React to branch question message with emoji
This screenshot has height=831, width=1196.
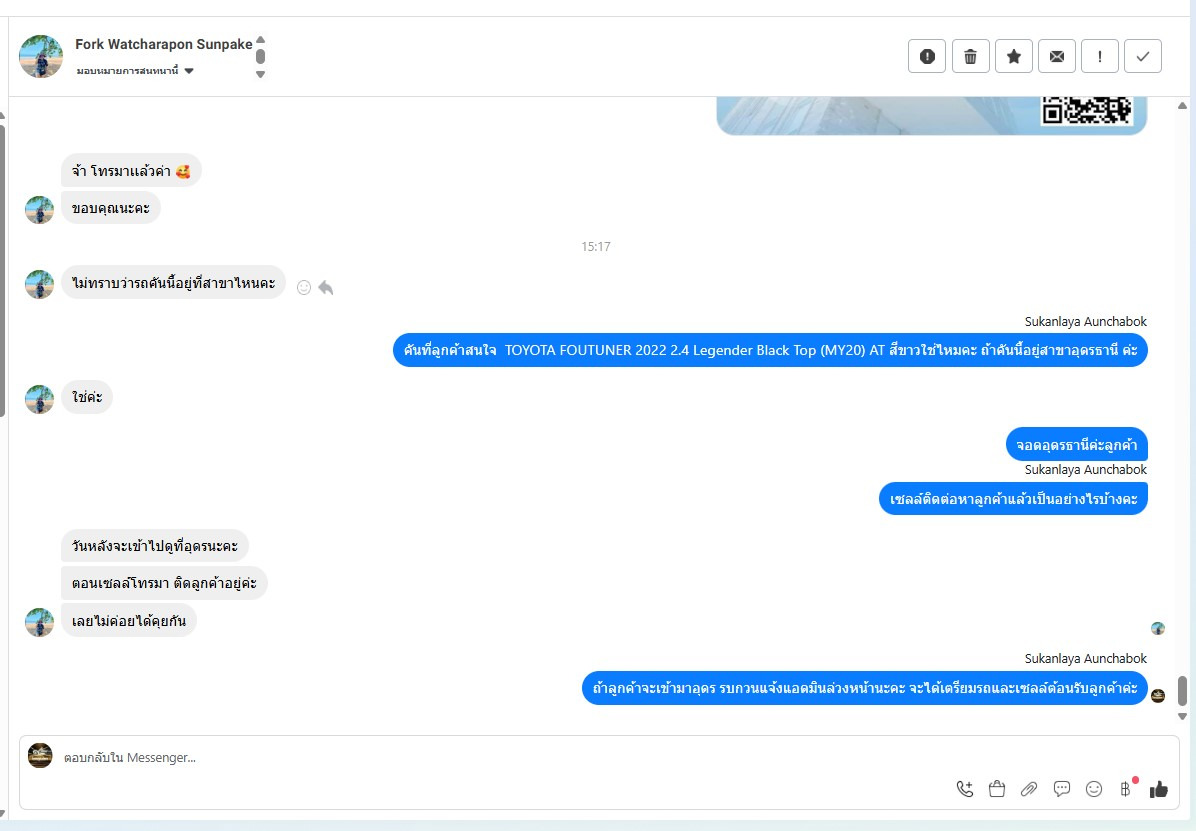click(304, 288)
